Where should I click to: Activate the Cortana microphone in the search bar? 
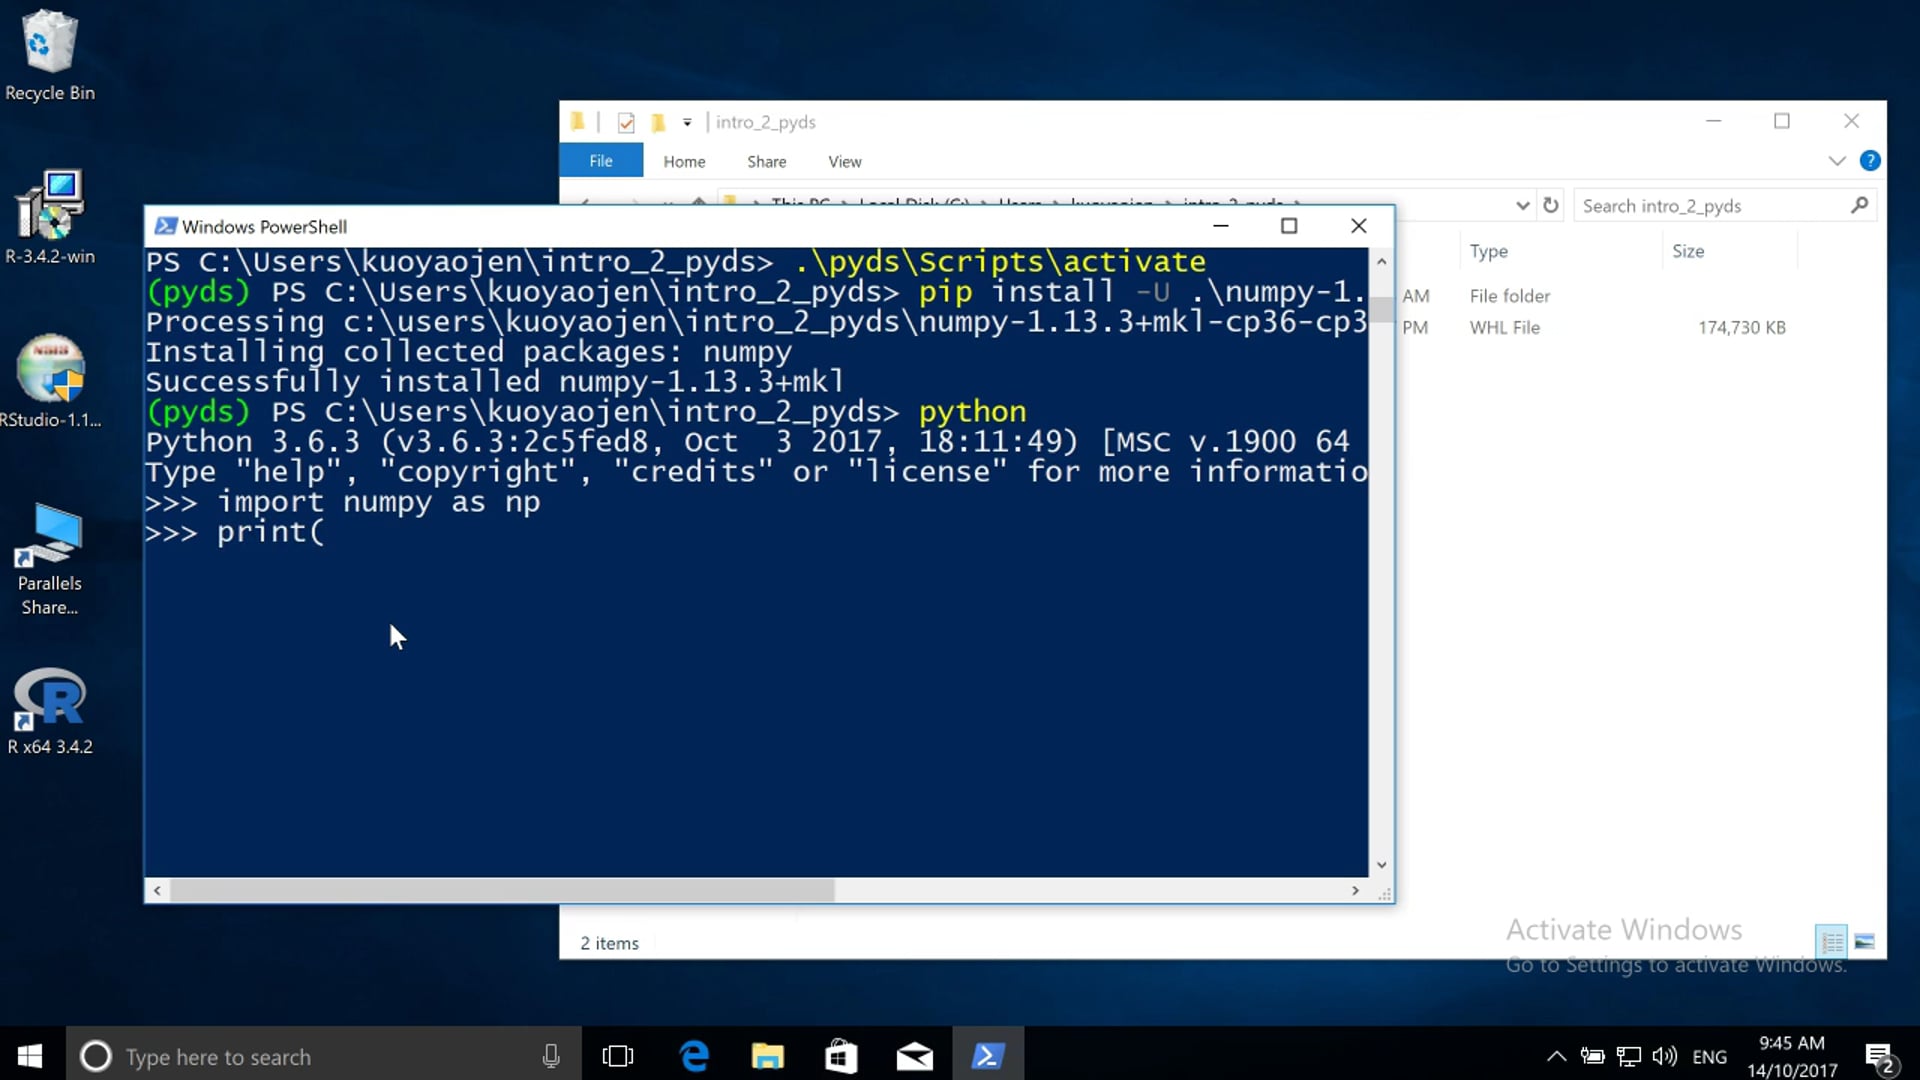(x=550, y=1056)
